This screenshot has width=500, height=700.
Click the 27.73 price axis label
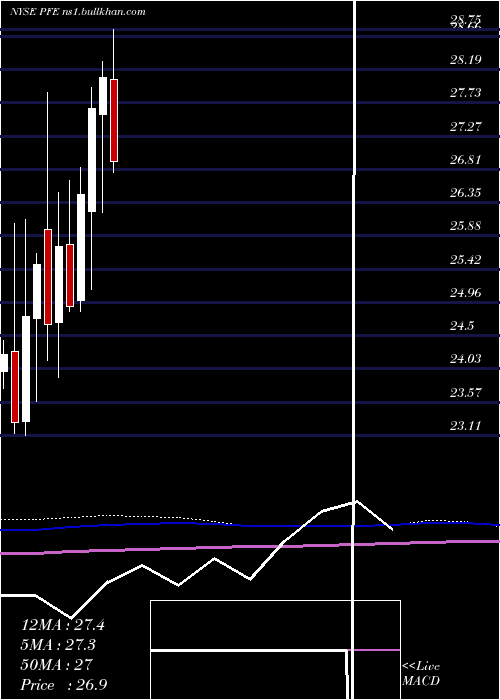pyautogui.click(x=466, y=93)
